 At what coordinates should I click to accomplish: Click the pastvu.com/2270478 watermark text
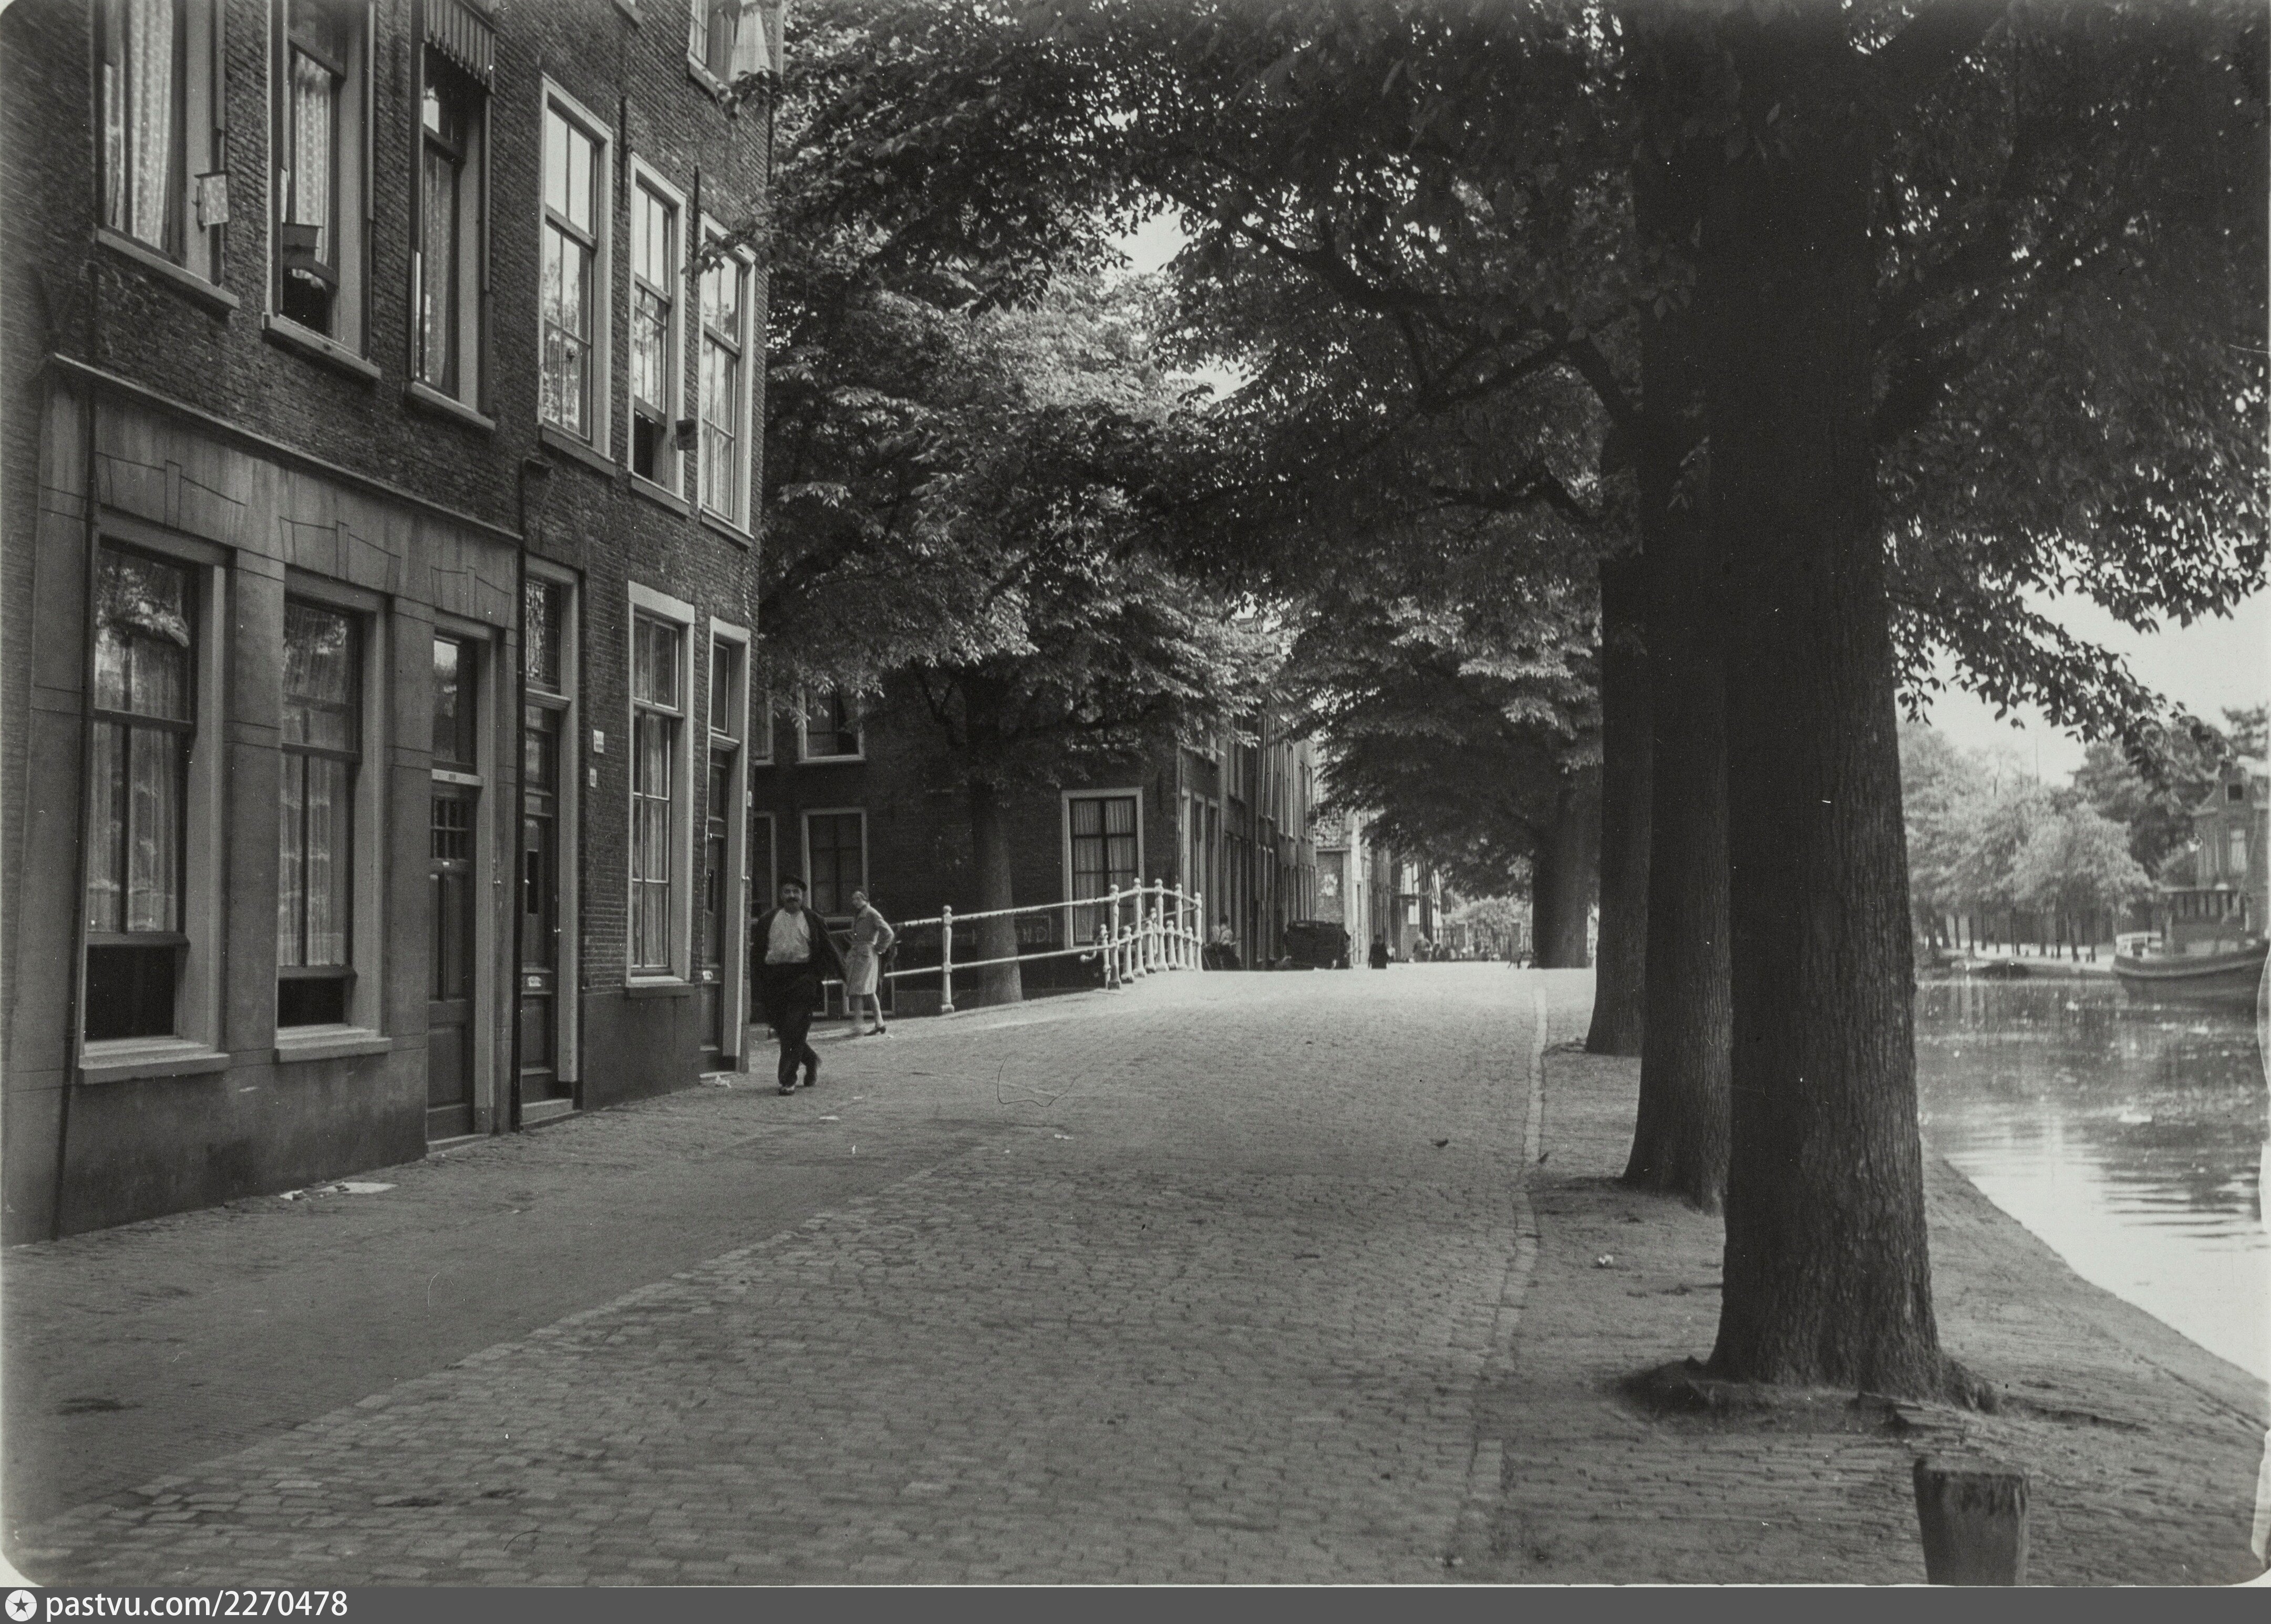click(x=197, y=1605)
